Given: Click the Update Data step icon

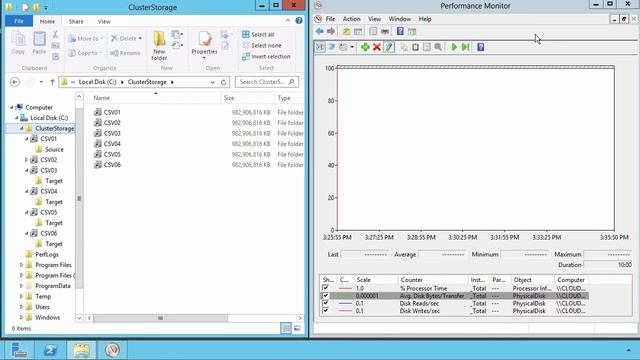Looking at the screenshot, I should pyautogui.click(x=465, y=47).
